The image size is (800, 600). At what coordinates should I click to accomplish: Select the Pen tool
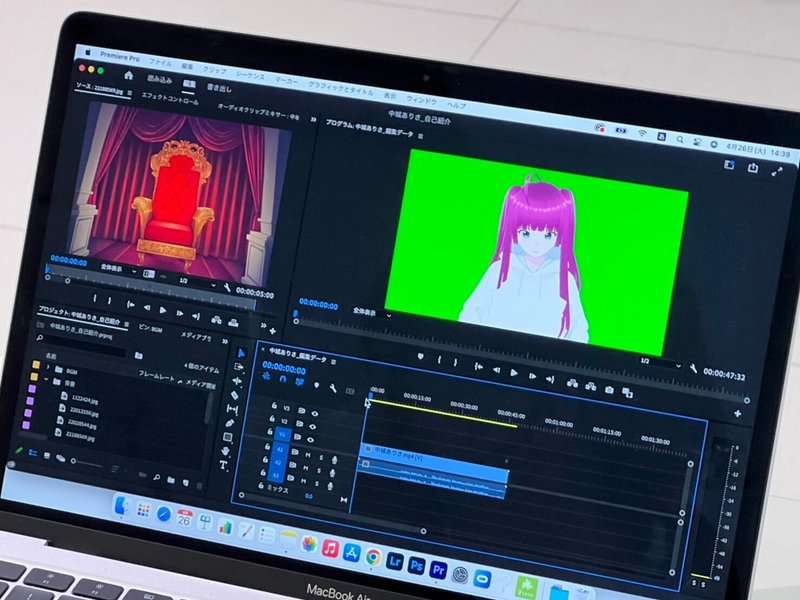(230, 423)
